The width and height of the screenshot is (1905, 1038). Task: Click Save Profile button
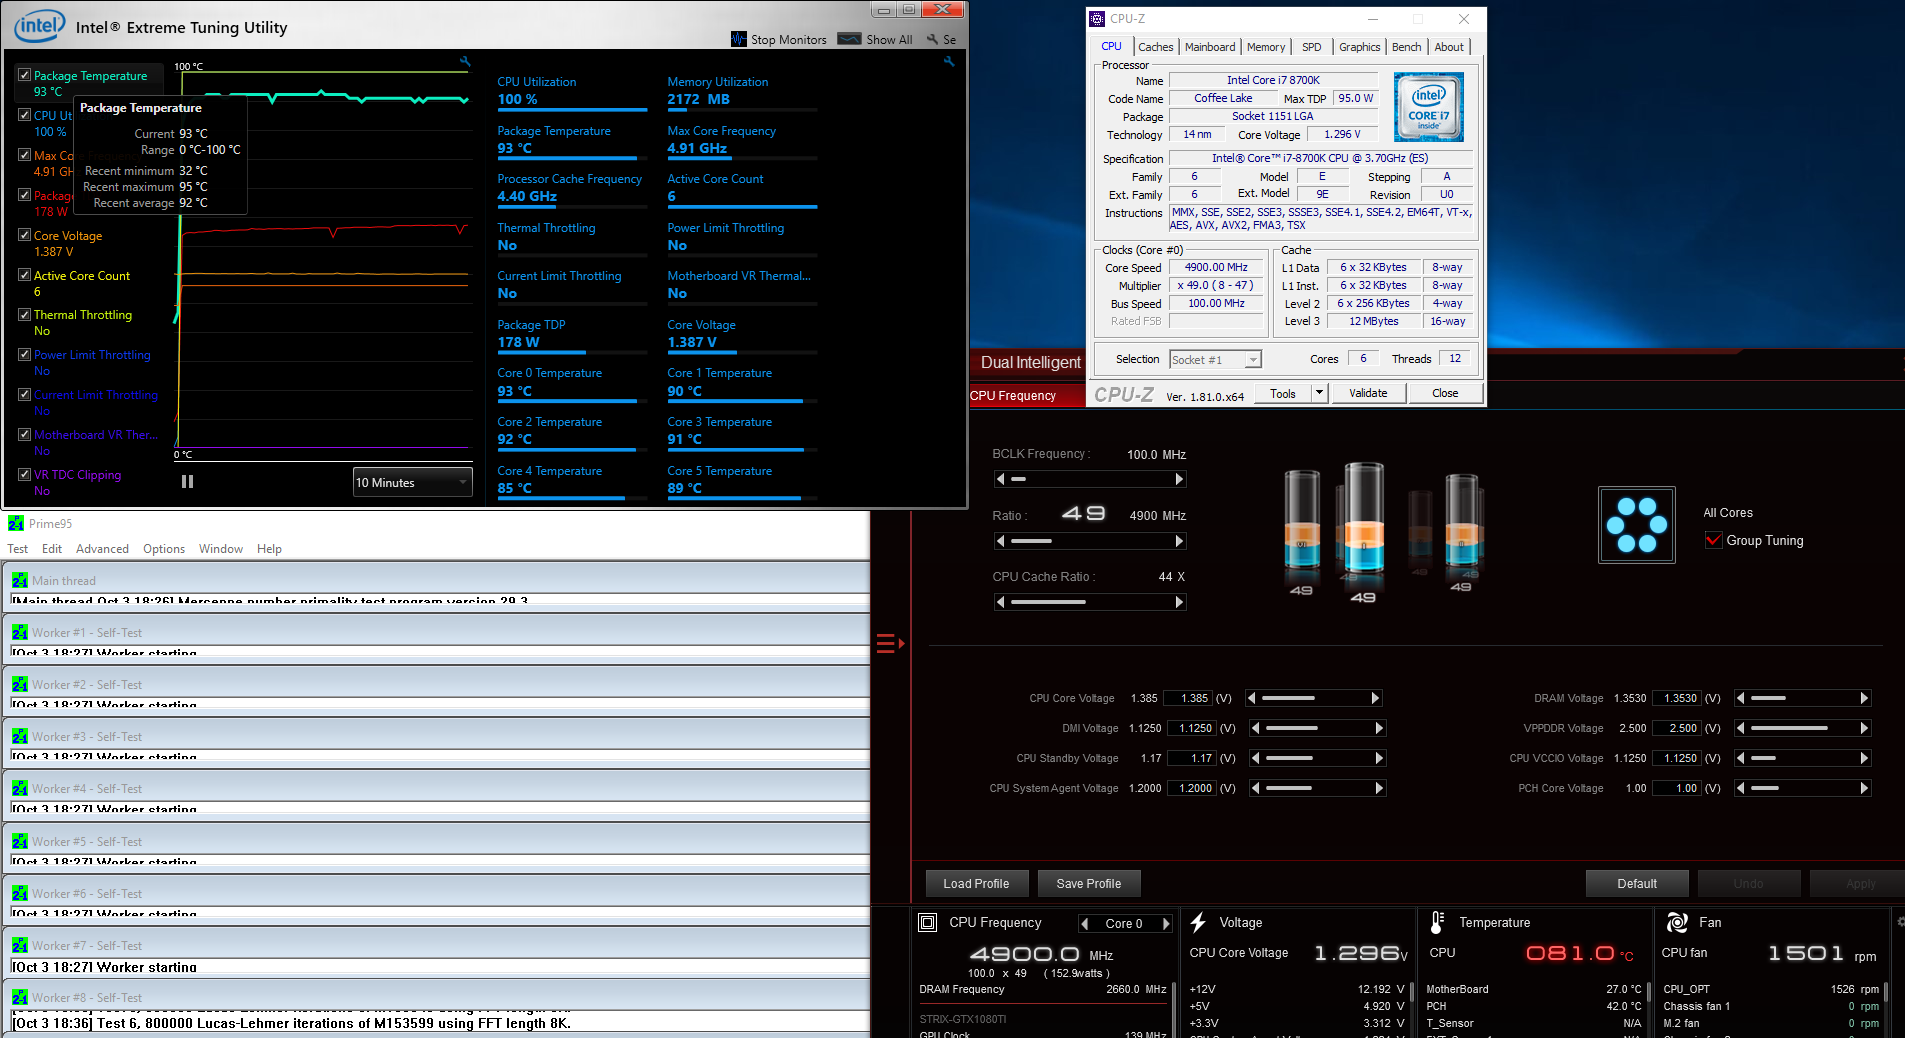[1089, 883]
